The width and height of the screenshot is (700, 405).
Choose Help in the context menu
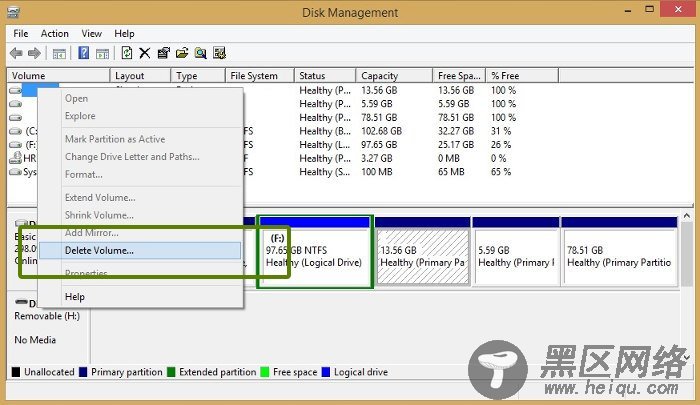75,296
